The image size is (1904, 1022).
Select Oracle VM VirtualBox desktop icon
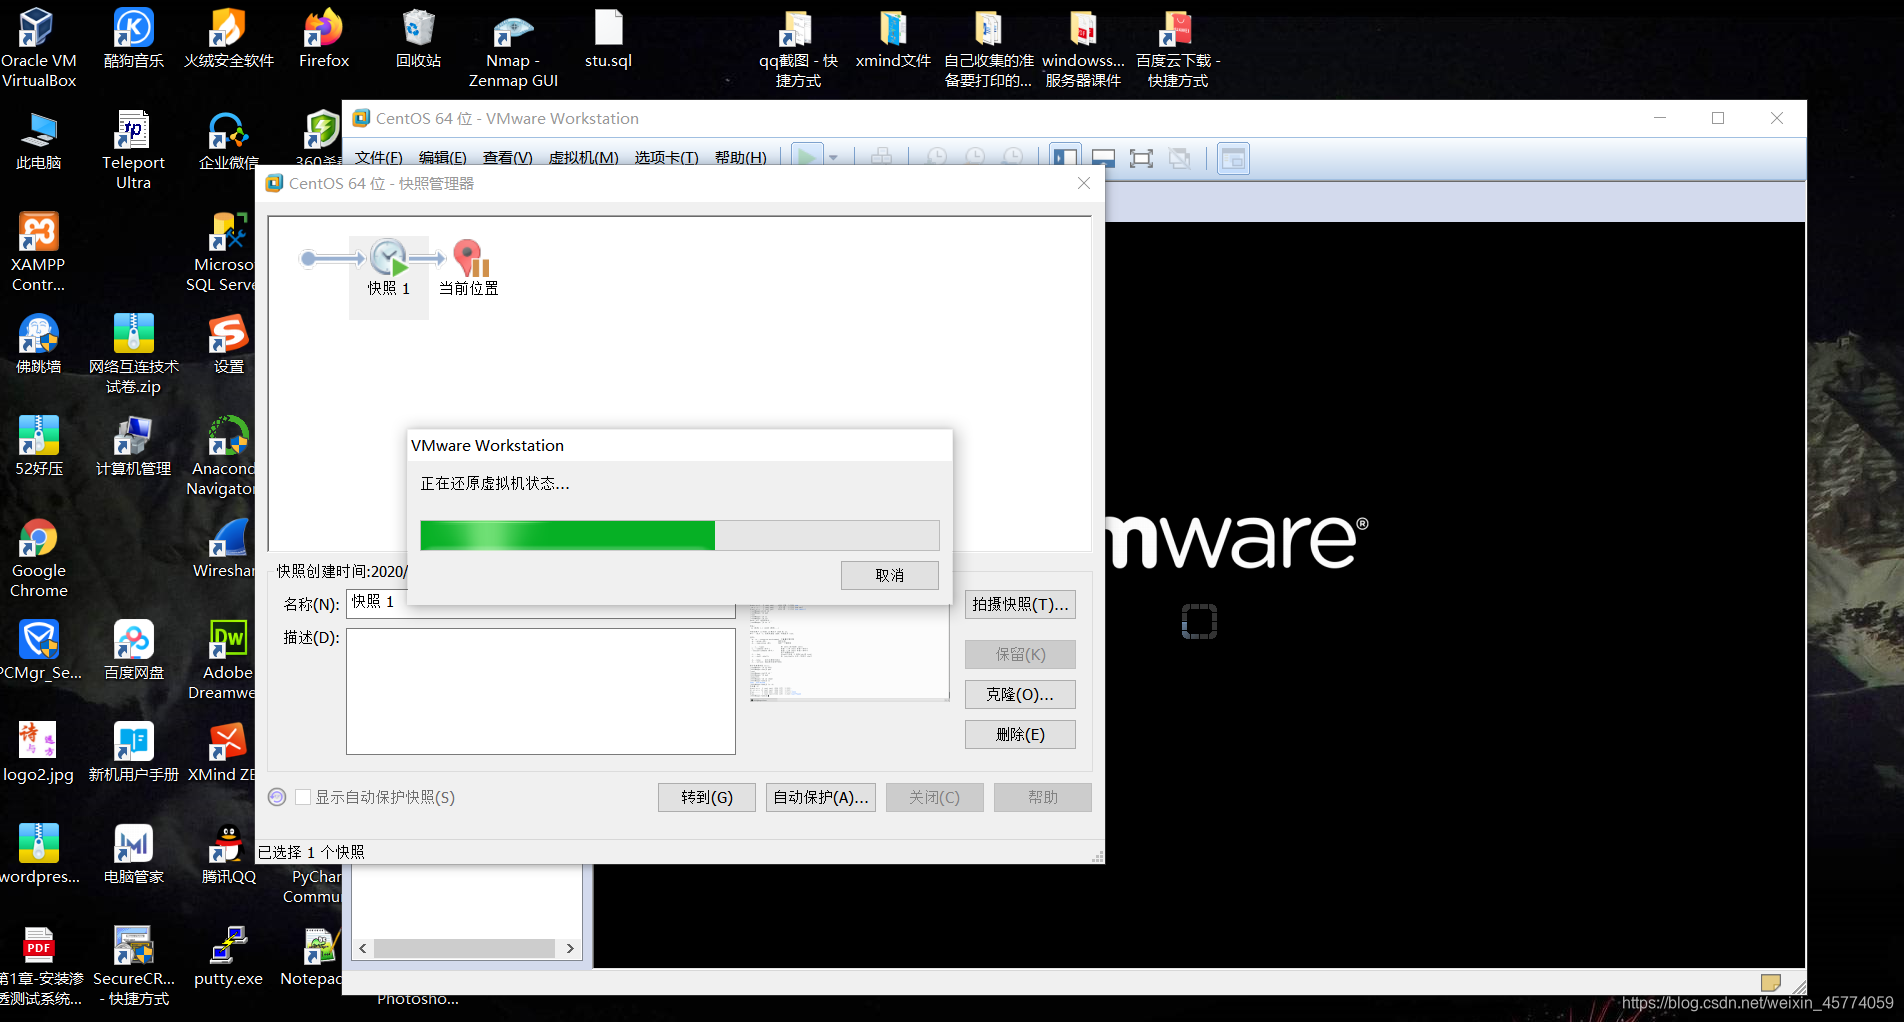pos(38,47)
